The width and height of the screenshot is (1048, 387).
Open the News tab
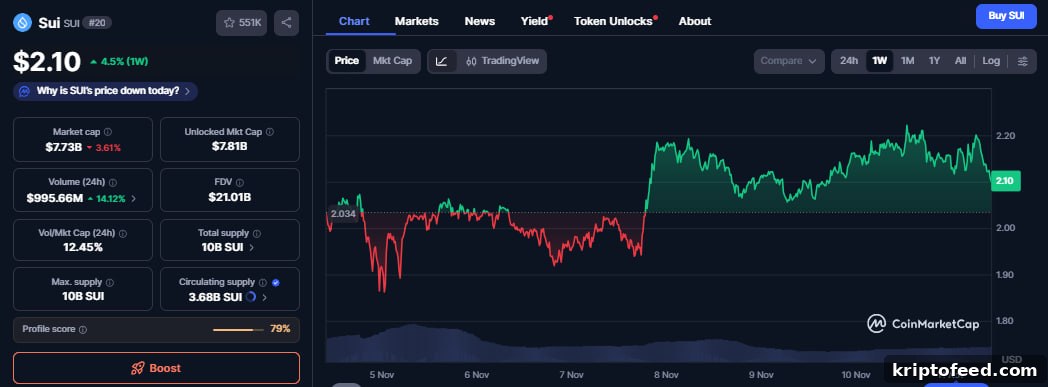click(480, 21)
